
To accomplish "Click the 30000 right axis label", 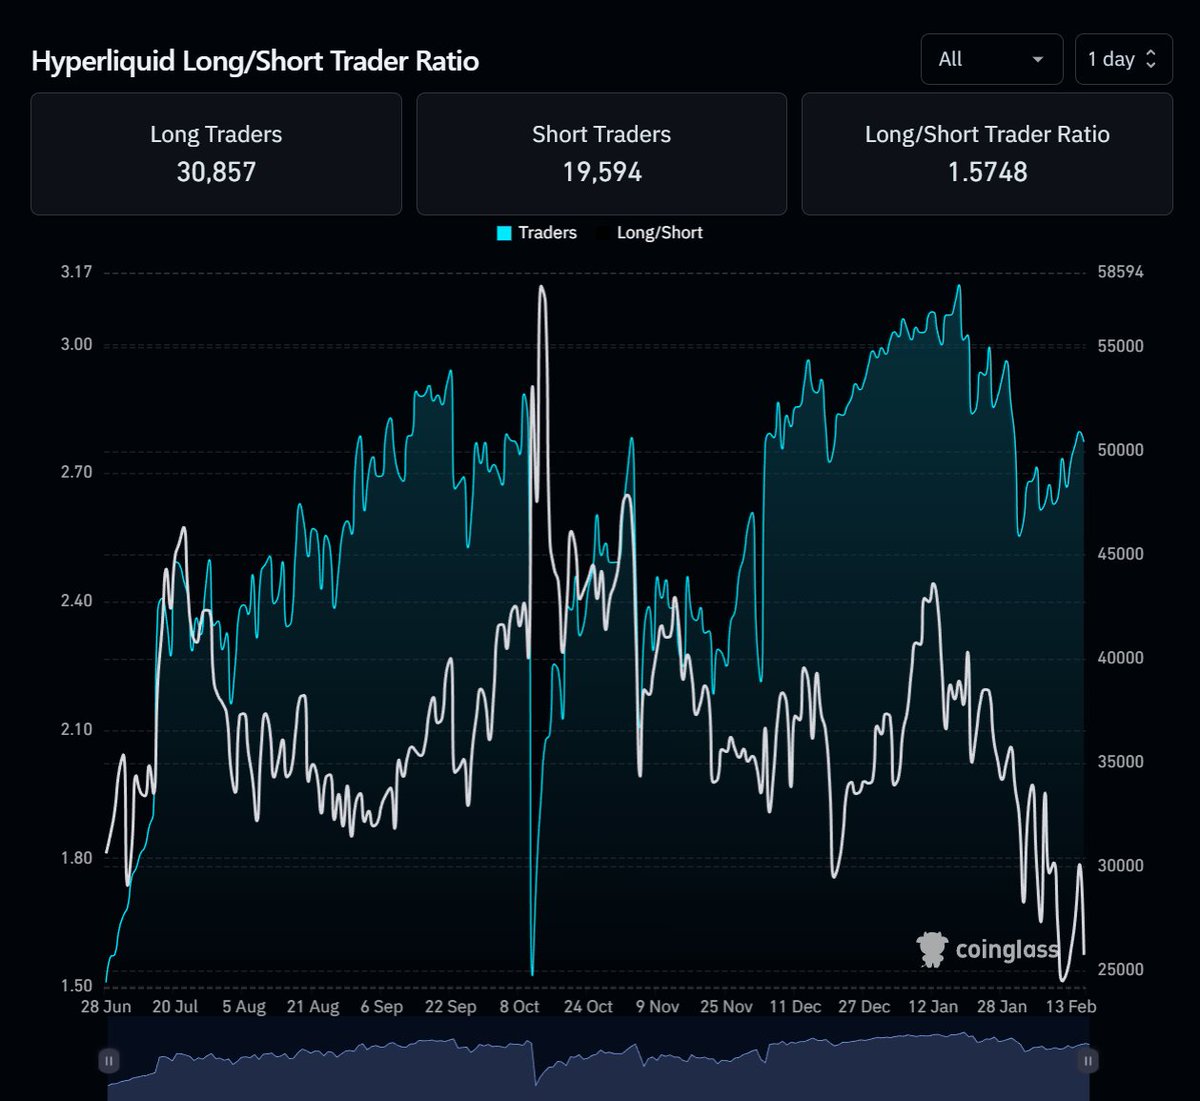I will pos(1120,865).
